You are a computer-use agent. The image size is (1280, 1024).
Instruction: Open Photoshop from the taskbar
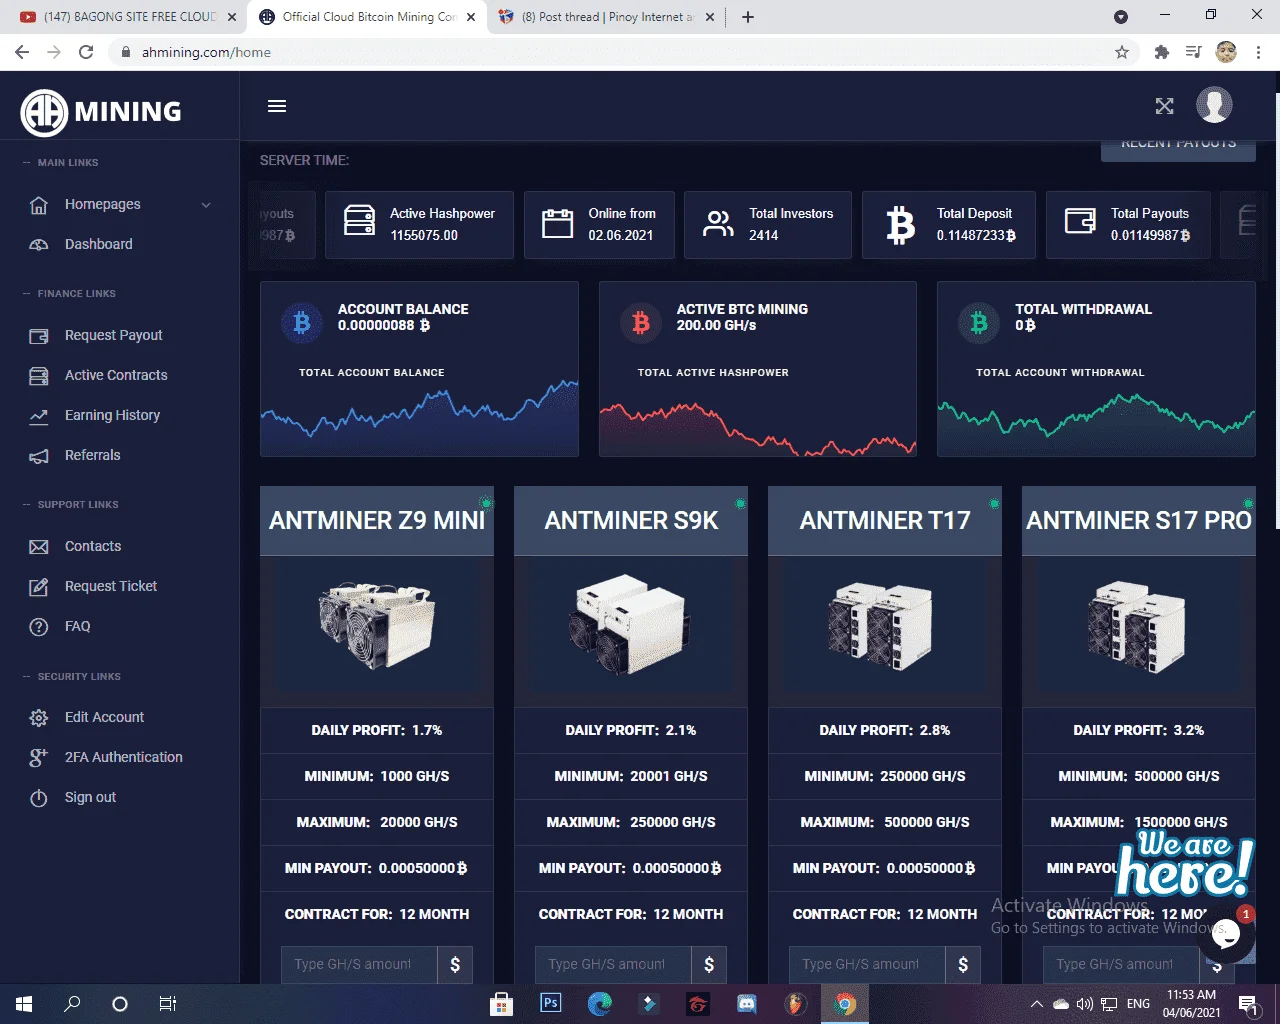coord(550,1003)
